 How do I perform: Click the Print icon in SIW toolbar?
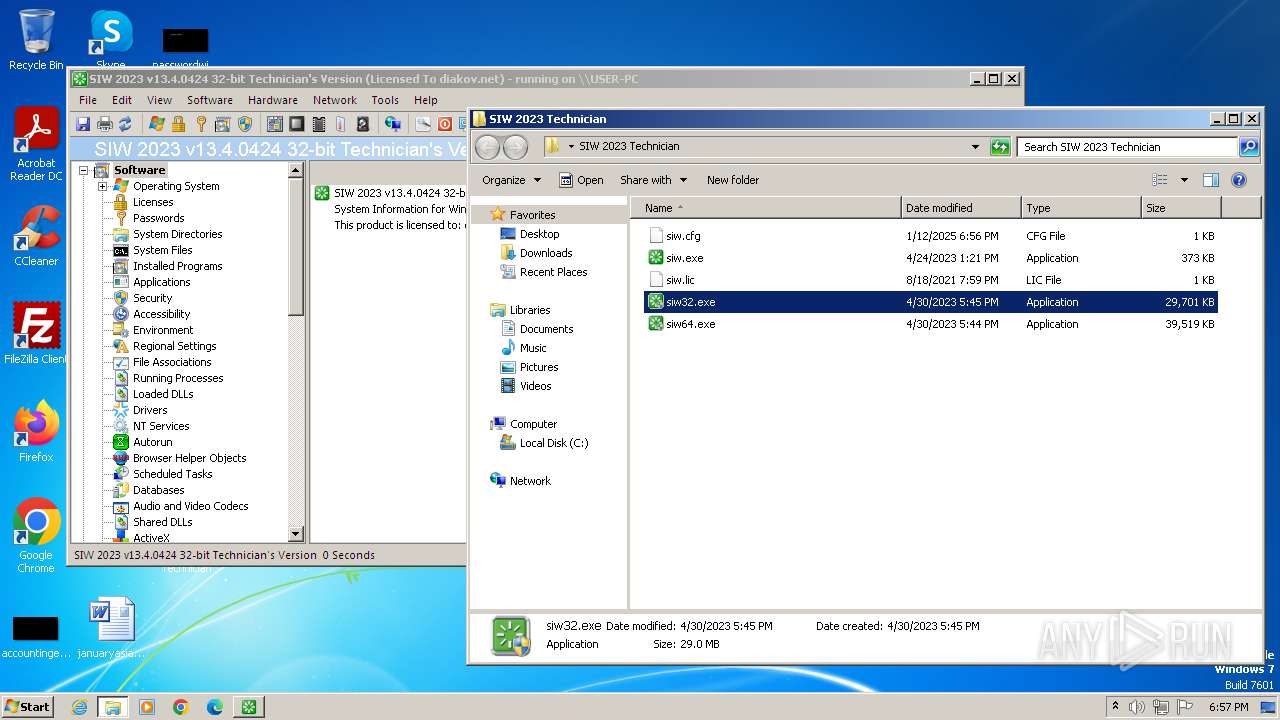click(x=104, y=124)
